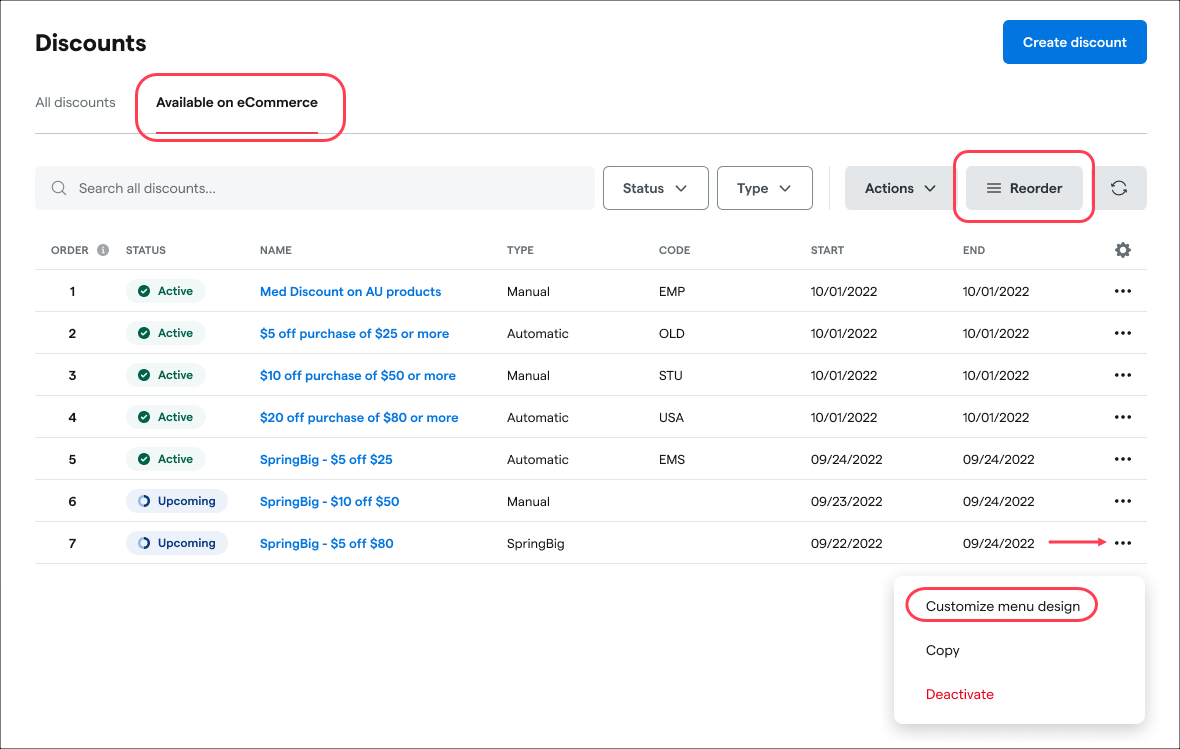Open the Actions dropdown
1180x749 pixels.
pyautogui.click(x=900, y=188)
